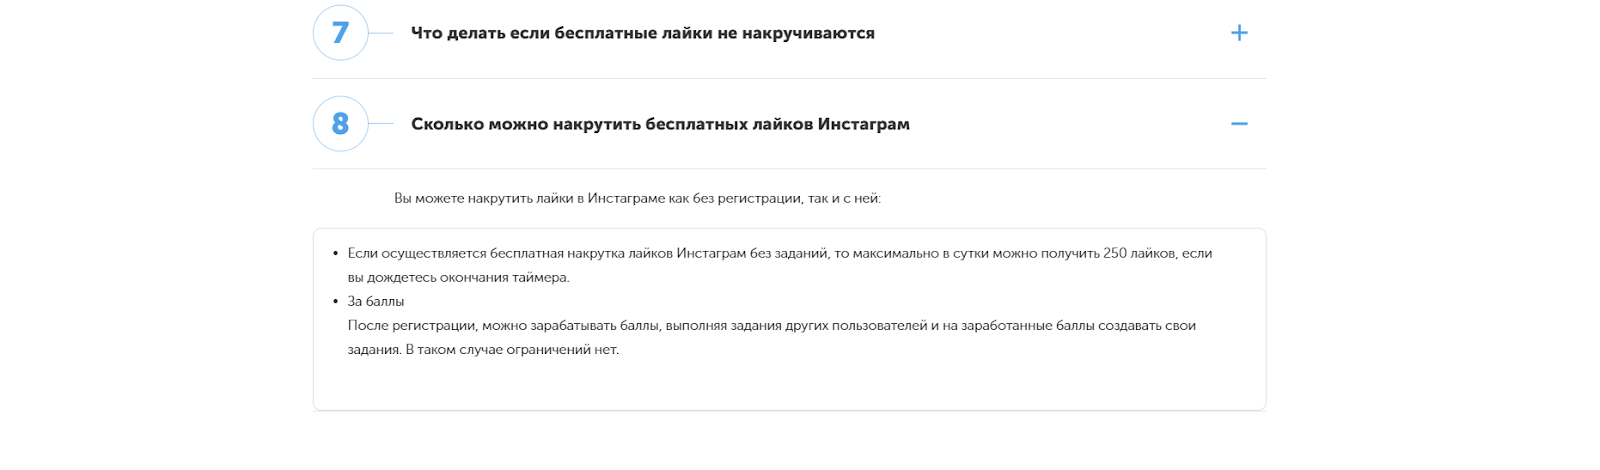Image resolution: width=1600 pixels, height=470 pixels.
Task: Click the line "вы дождетесь окончания таймера."
Action: coord(458,277)
